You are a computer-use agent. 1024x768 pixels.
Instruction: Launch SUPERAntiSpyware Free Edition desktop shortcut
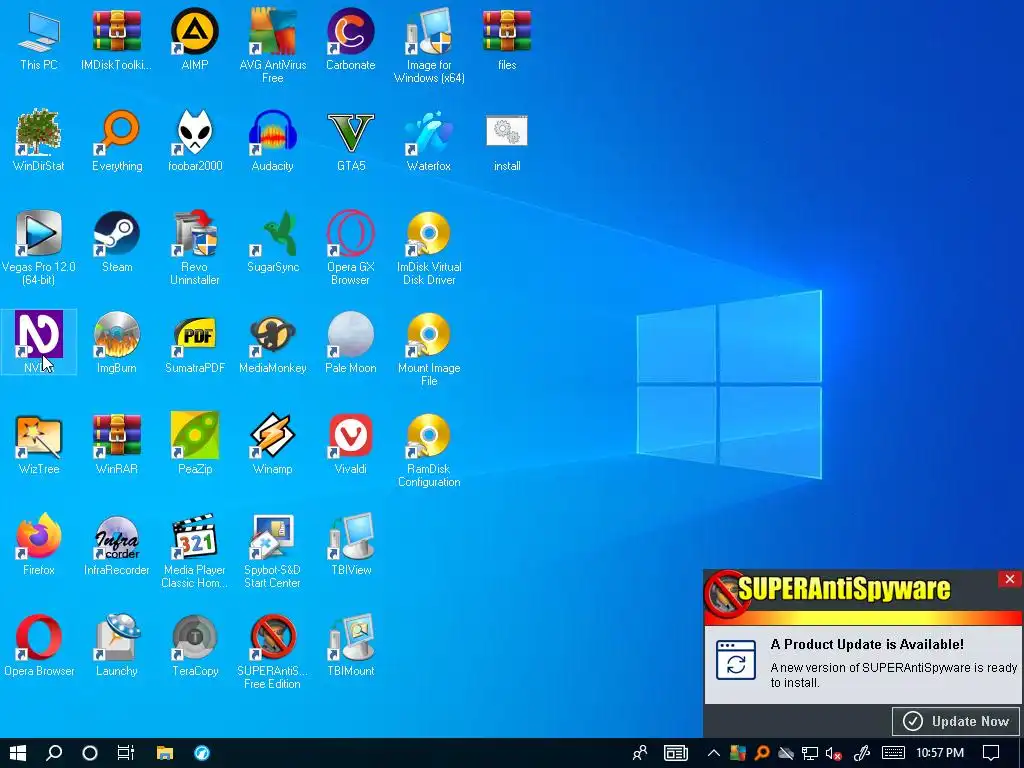click(x=272, y=650)
